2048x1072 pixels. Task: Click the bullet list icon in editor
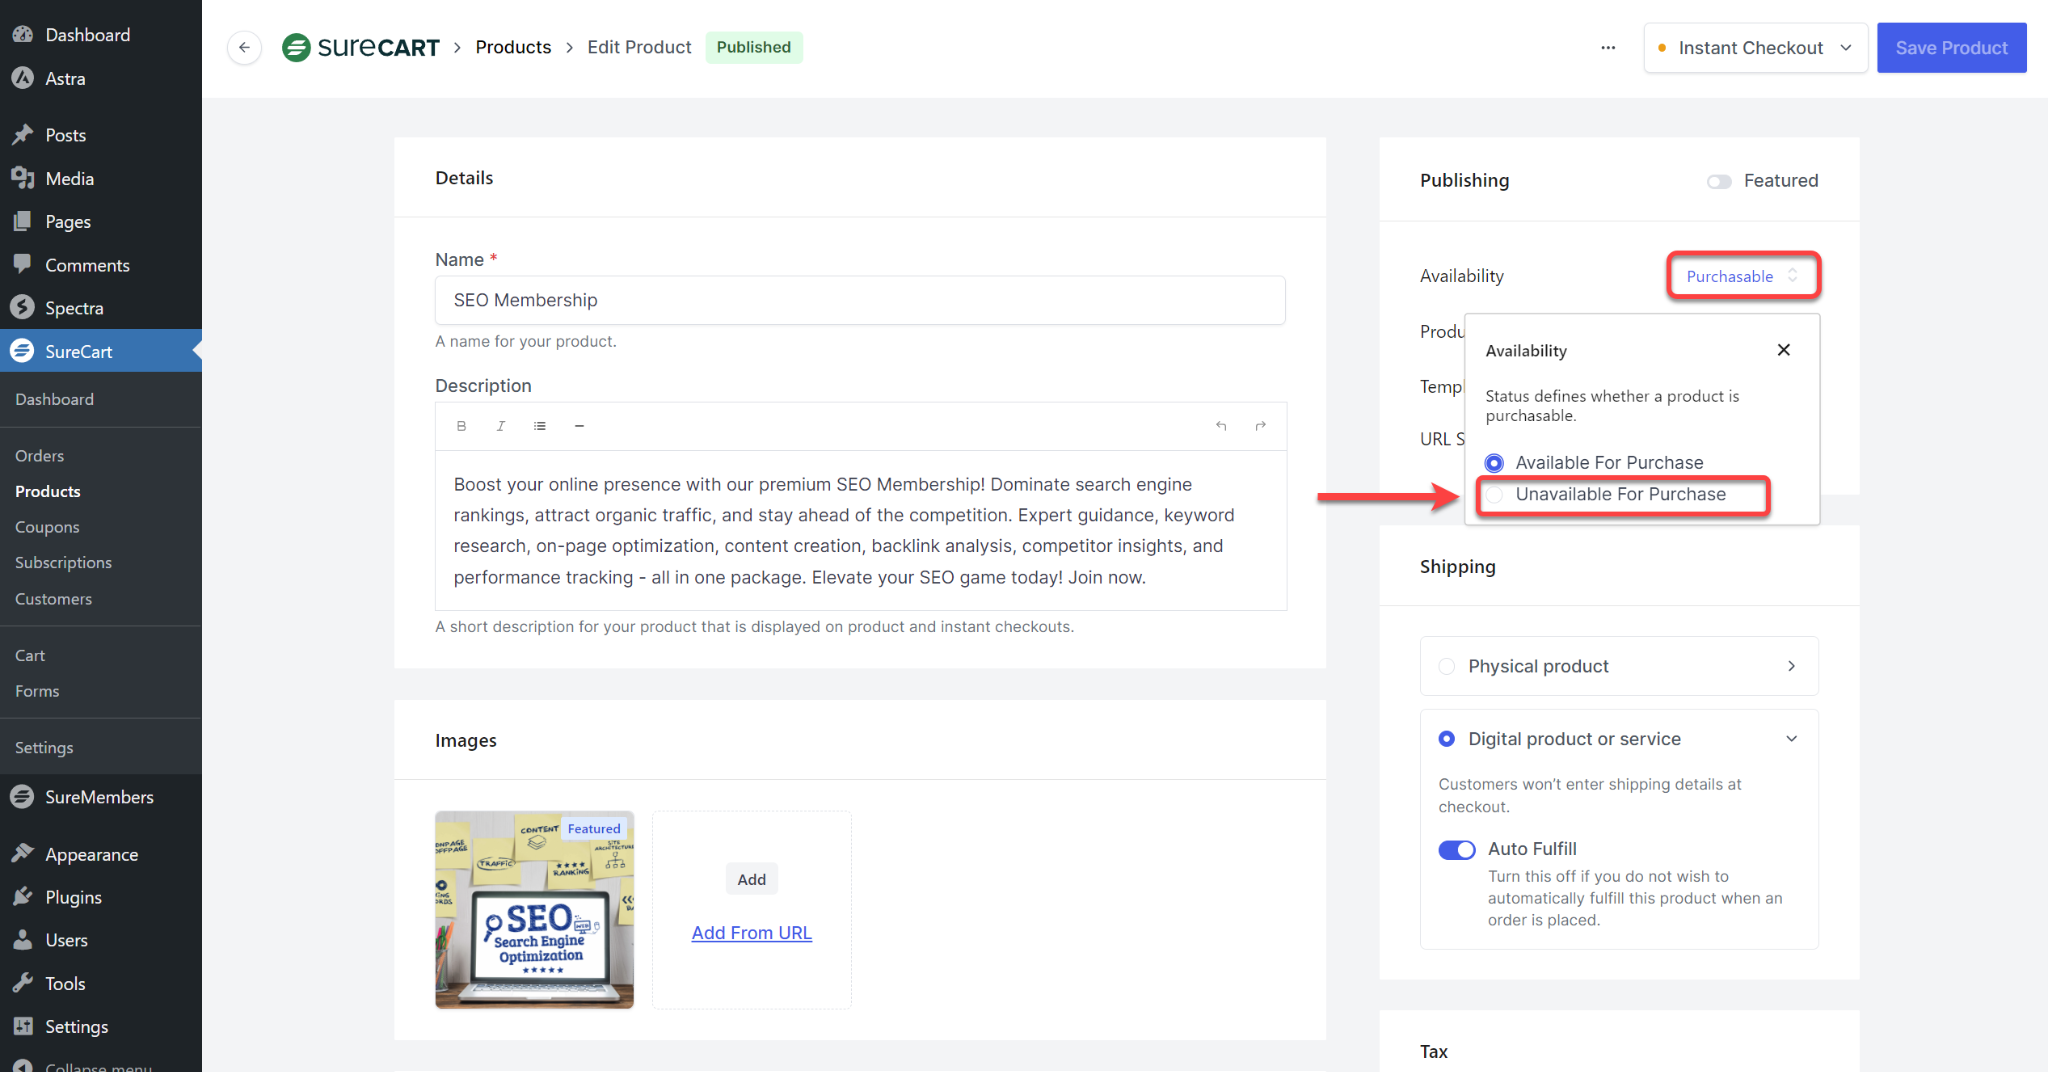pyautogui.click(x=539, y=426)
